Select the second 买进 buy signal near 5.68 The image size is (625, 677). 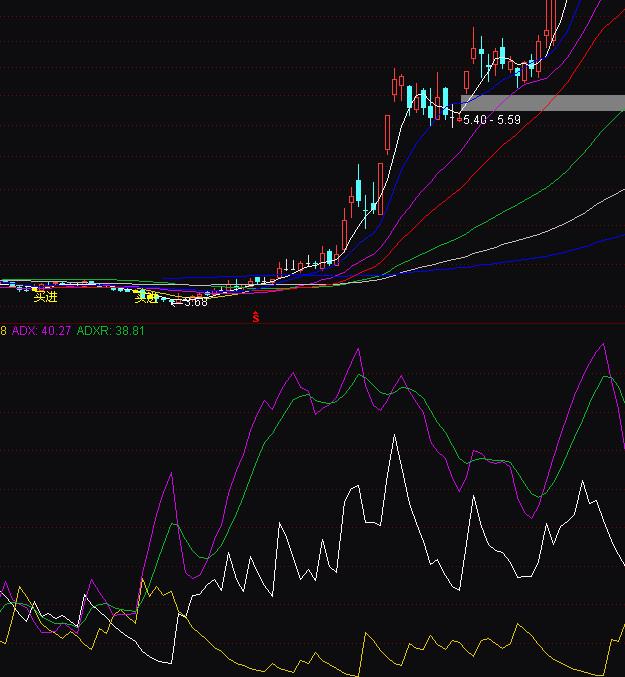(147, 297)
